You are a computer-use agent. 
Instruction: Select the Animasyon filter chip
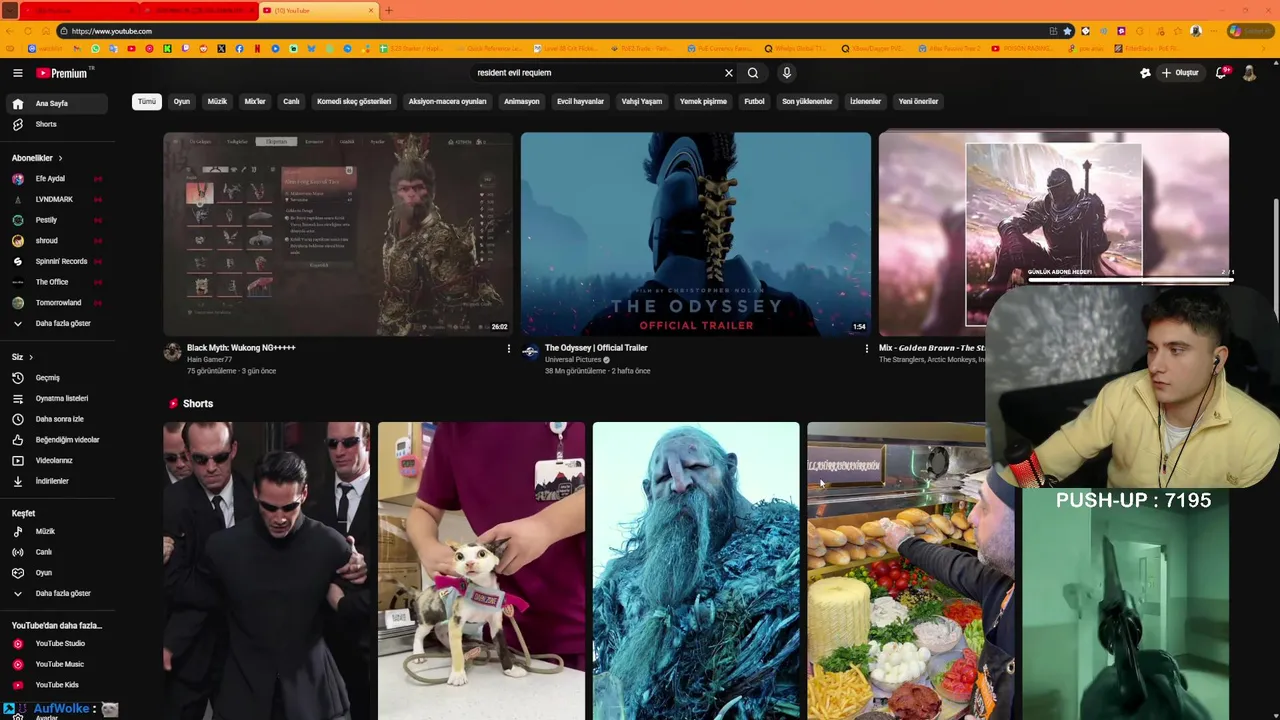click(522, 101)
